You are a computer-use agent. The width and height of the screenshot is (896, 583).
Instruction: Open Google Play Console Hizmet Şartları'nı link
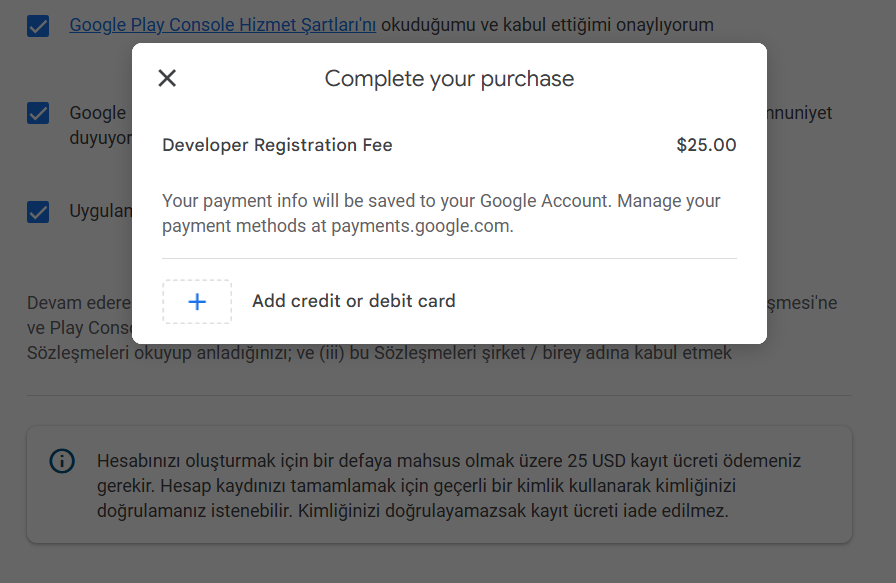pos(223,25)
